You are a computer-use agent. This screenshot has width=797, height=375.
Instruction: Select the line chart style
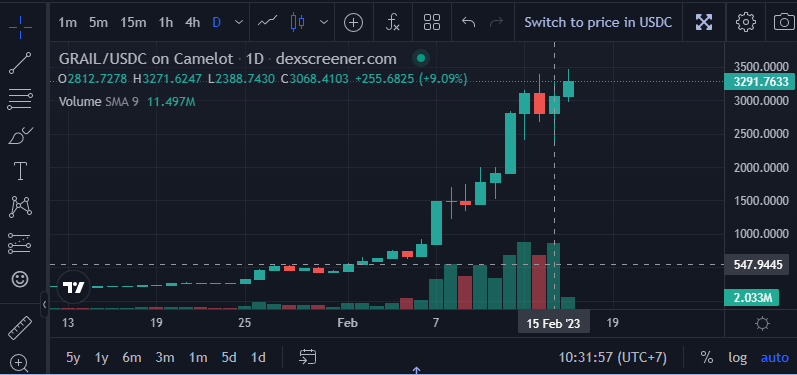point(267,22)
